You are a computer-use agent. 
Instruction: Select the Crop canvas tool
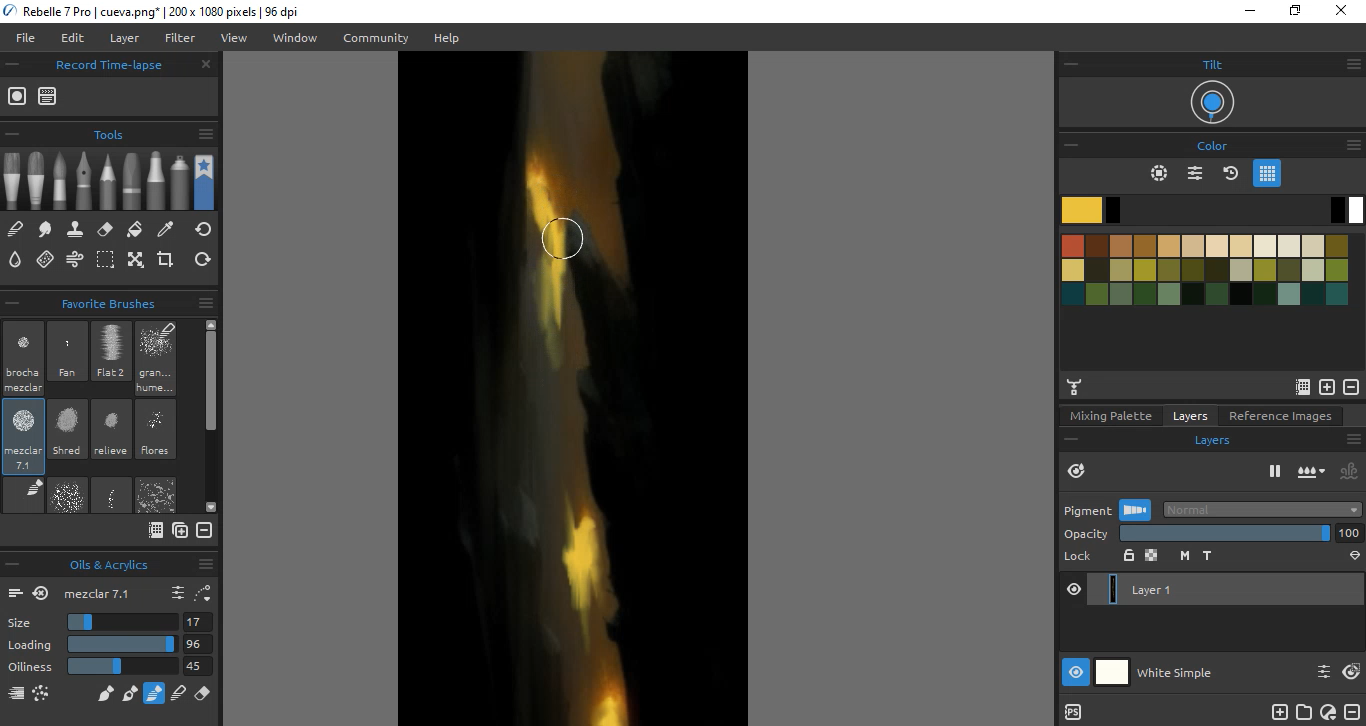(x=165, y=259)
